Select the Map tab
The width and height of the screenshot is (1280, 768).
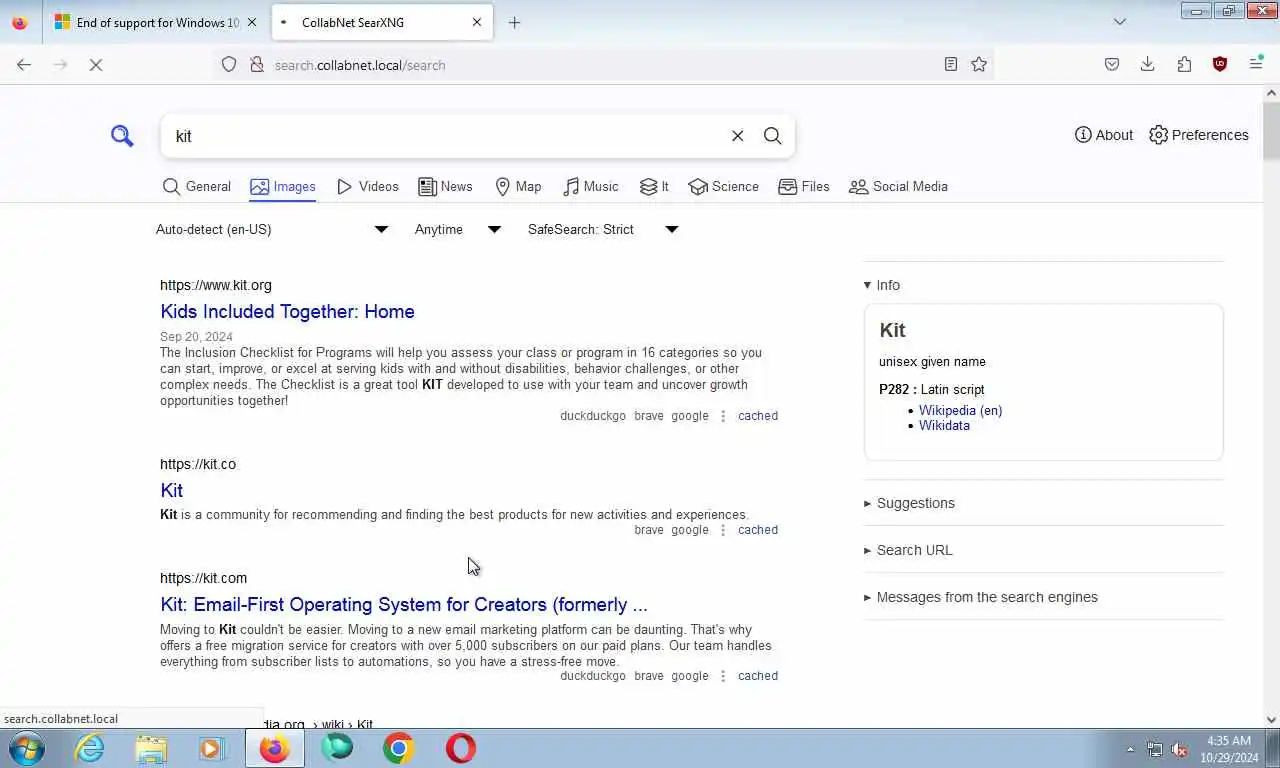(518, 187)
